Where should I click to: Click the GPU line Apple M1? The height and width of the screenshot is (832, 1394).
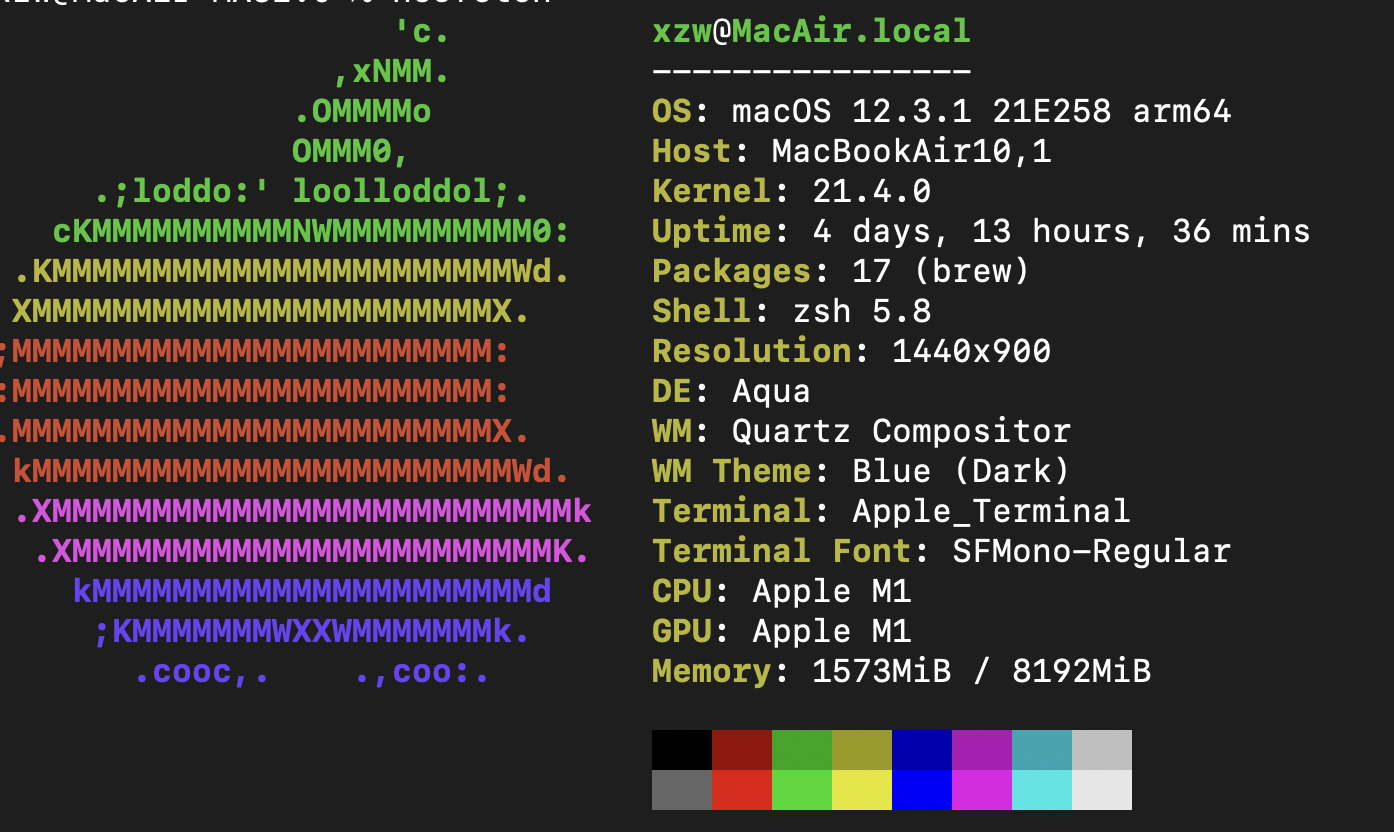pyautogui.click(x=781, y=631)
